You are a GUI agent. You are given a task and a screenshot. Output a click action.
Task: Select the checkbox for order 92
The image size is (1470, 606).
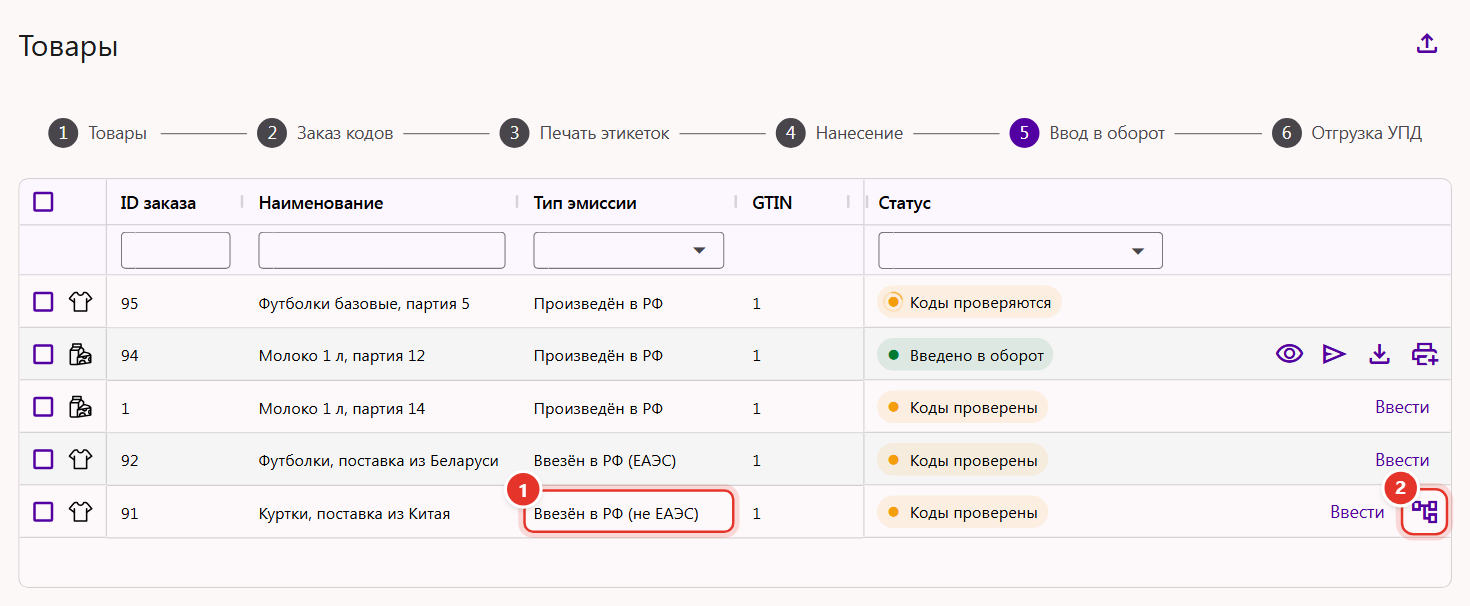43,460
